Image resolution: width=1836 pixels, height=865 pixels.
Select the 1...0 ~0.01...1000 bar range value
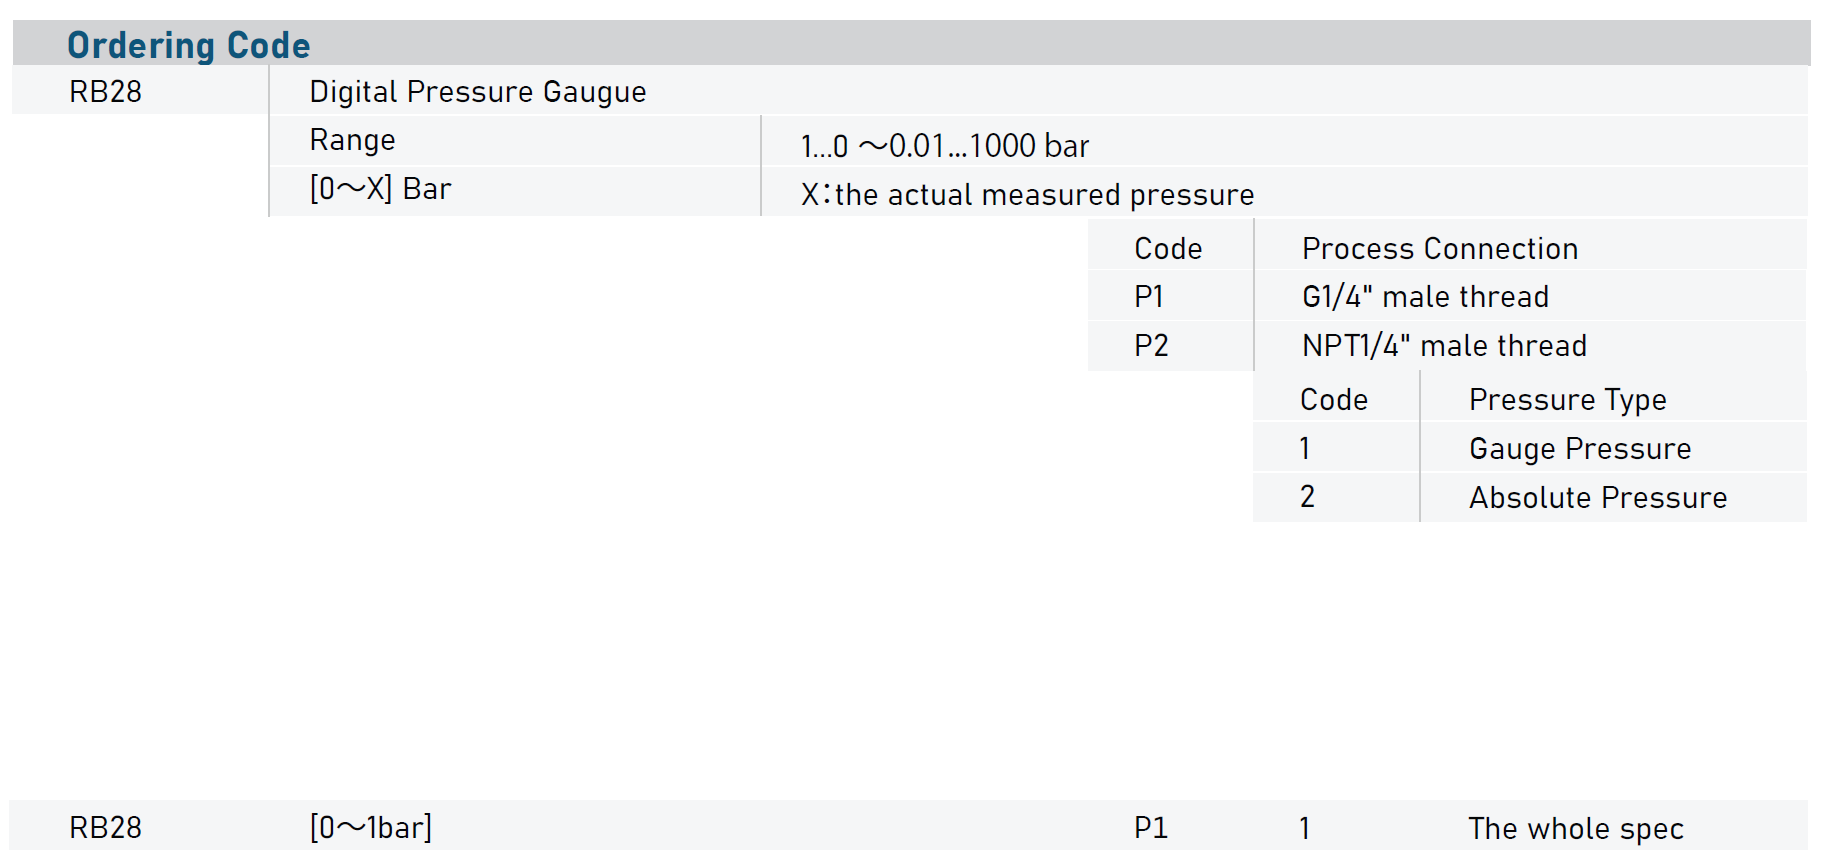pos(944,146)
